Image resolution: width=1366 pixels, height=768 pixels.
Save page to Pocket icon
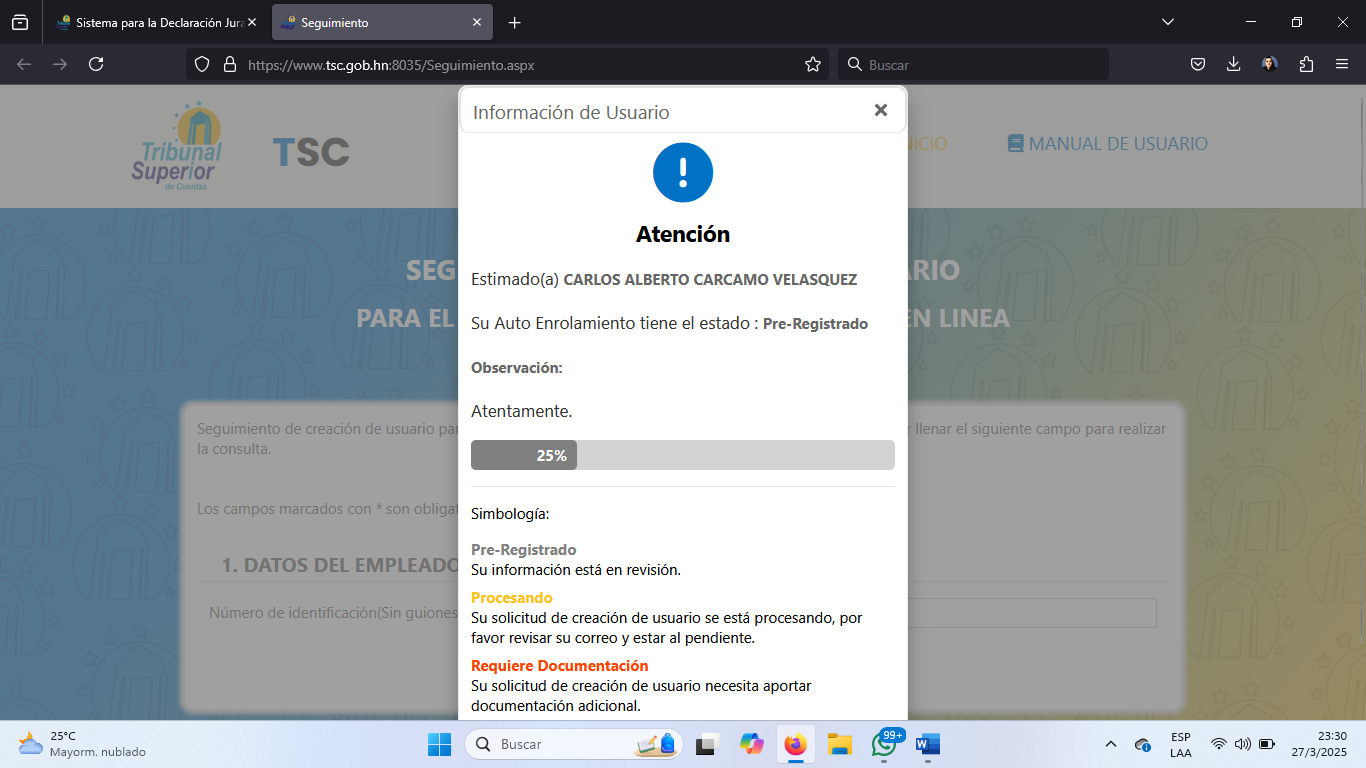[1197, 64]
